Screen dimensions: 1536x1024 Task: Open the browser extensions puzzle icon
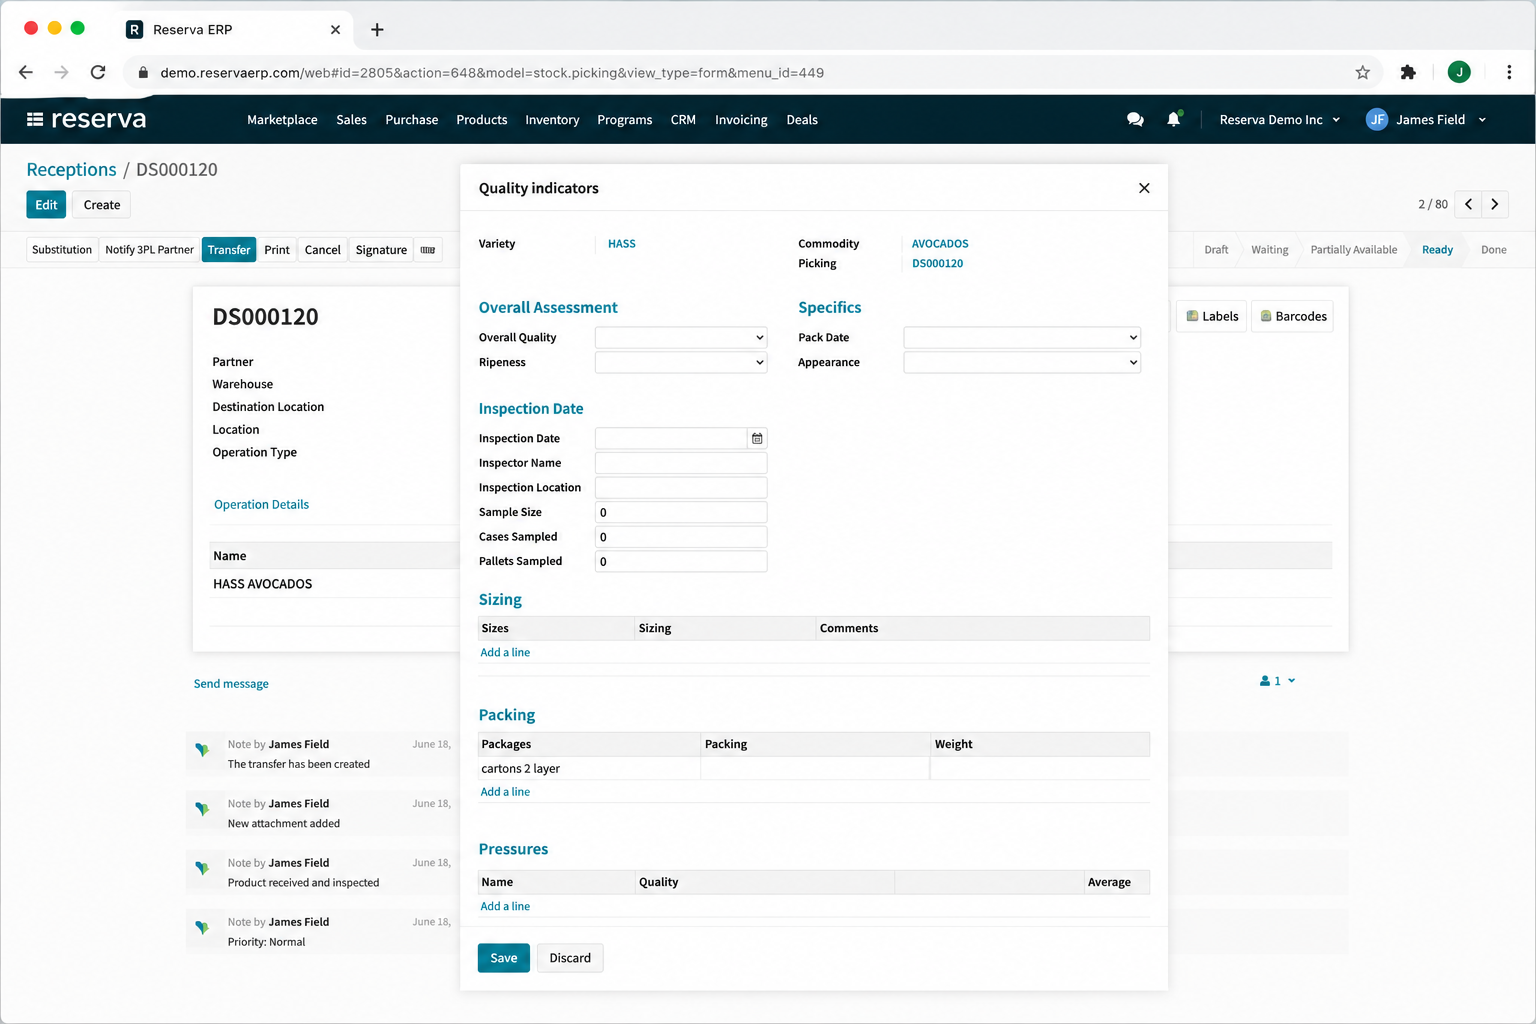click(1408, 72)
